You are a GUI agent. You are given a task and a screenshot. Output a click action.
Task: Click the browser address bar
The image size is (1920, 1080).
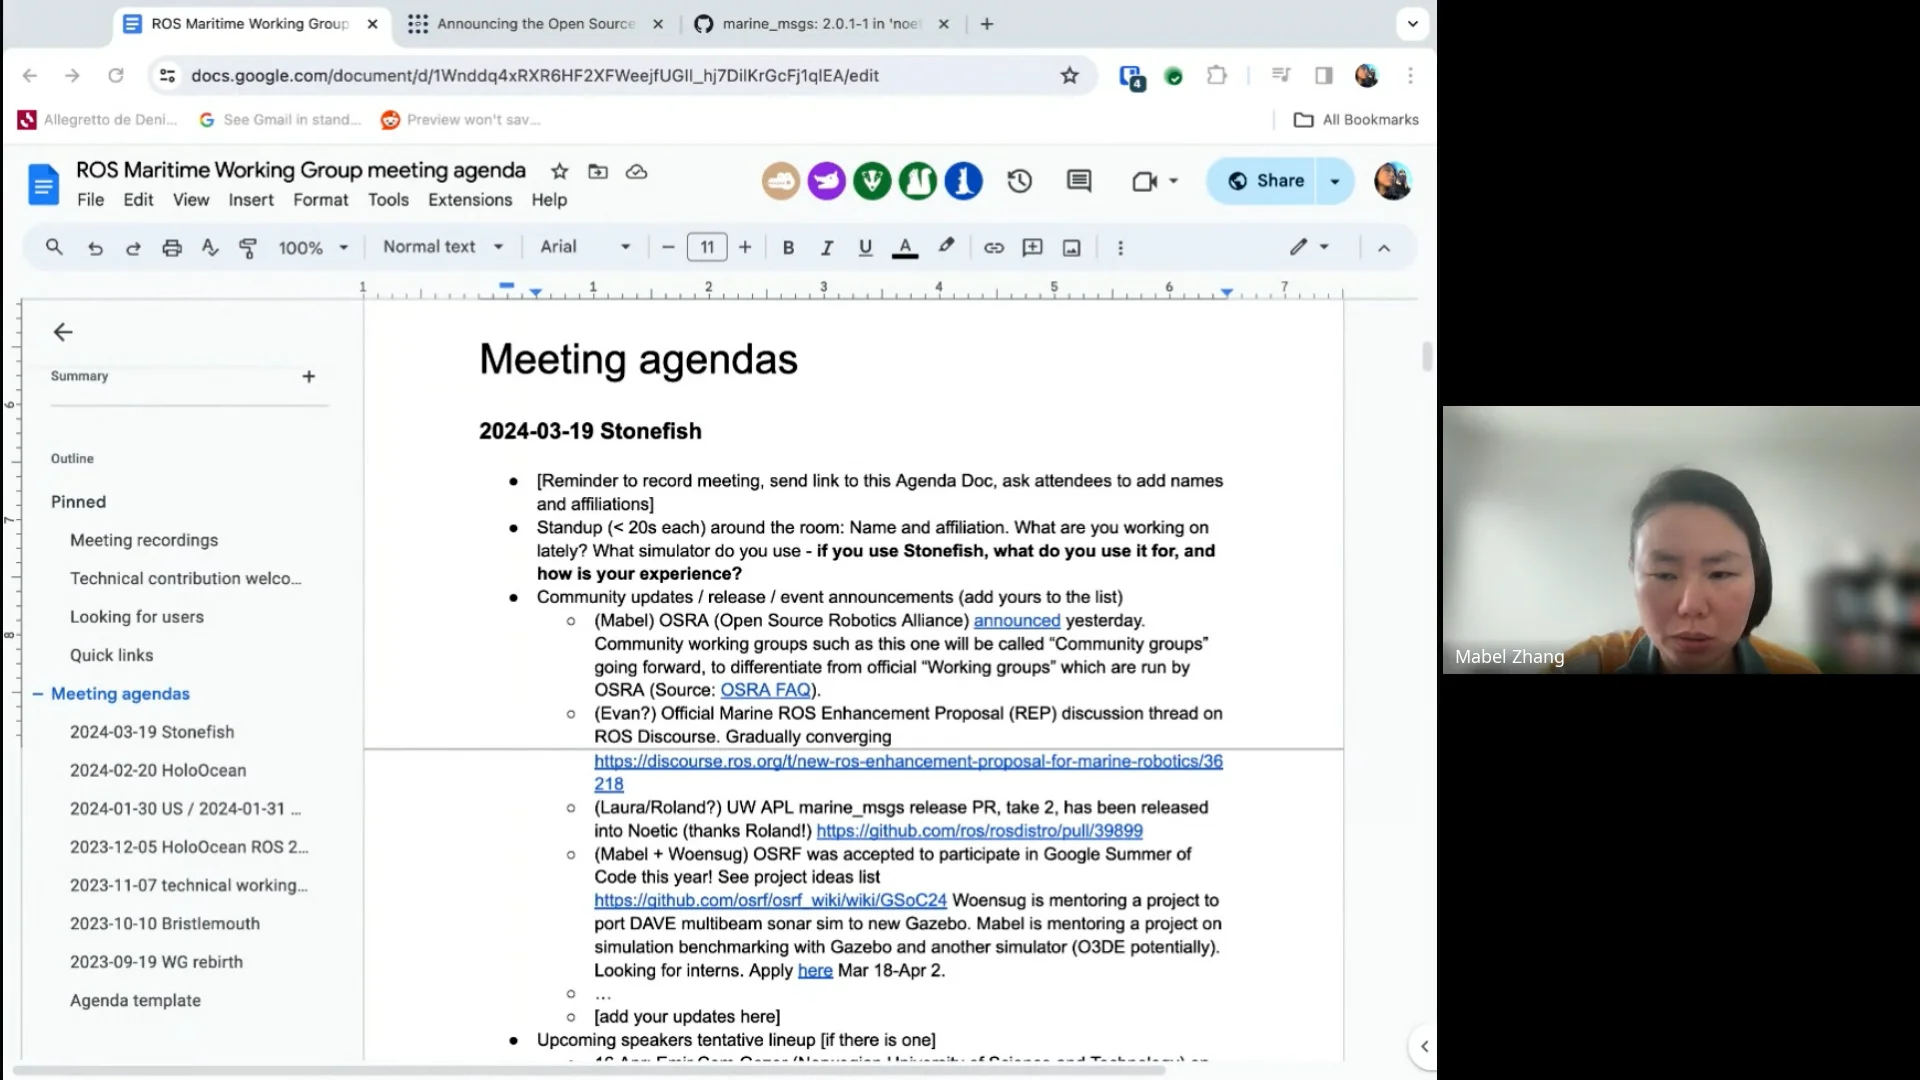pyautogui.click(x=620, y=76)
